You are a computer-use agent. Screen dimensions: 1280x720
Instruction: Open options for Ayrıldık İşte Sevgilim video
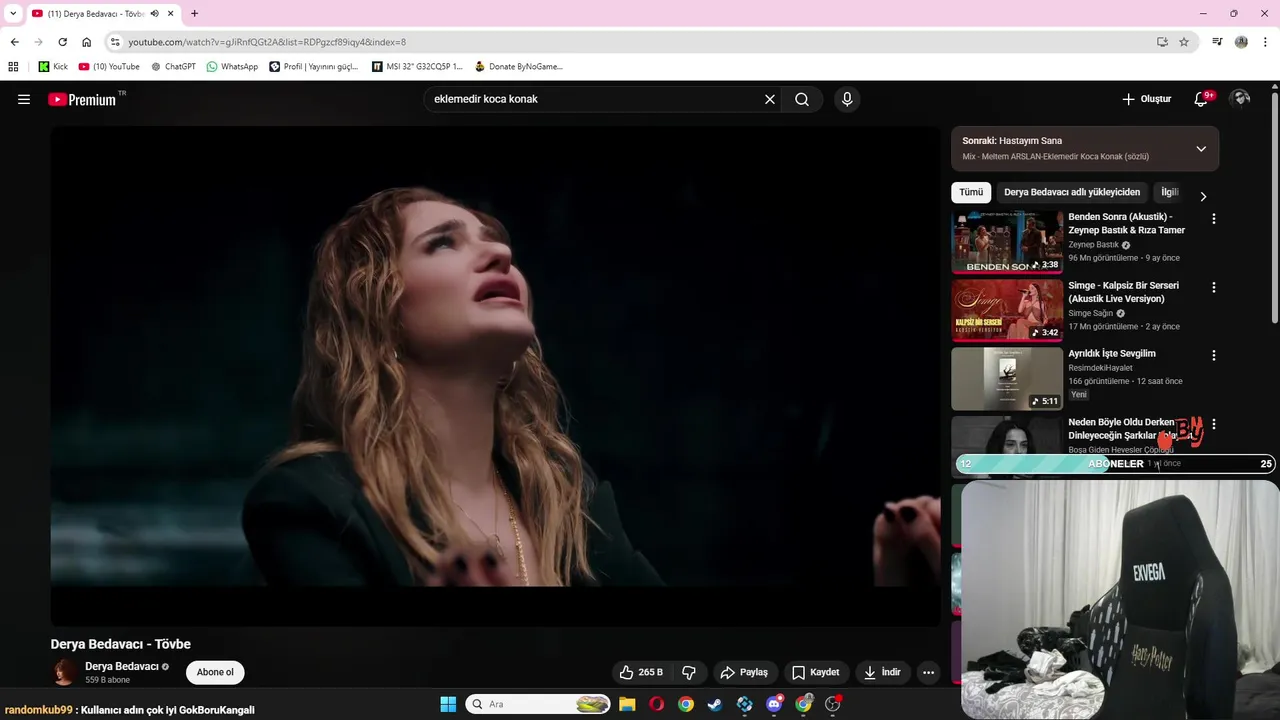tap(1214, 355)
